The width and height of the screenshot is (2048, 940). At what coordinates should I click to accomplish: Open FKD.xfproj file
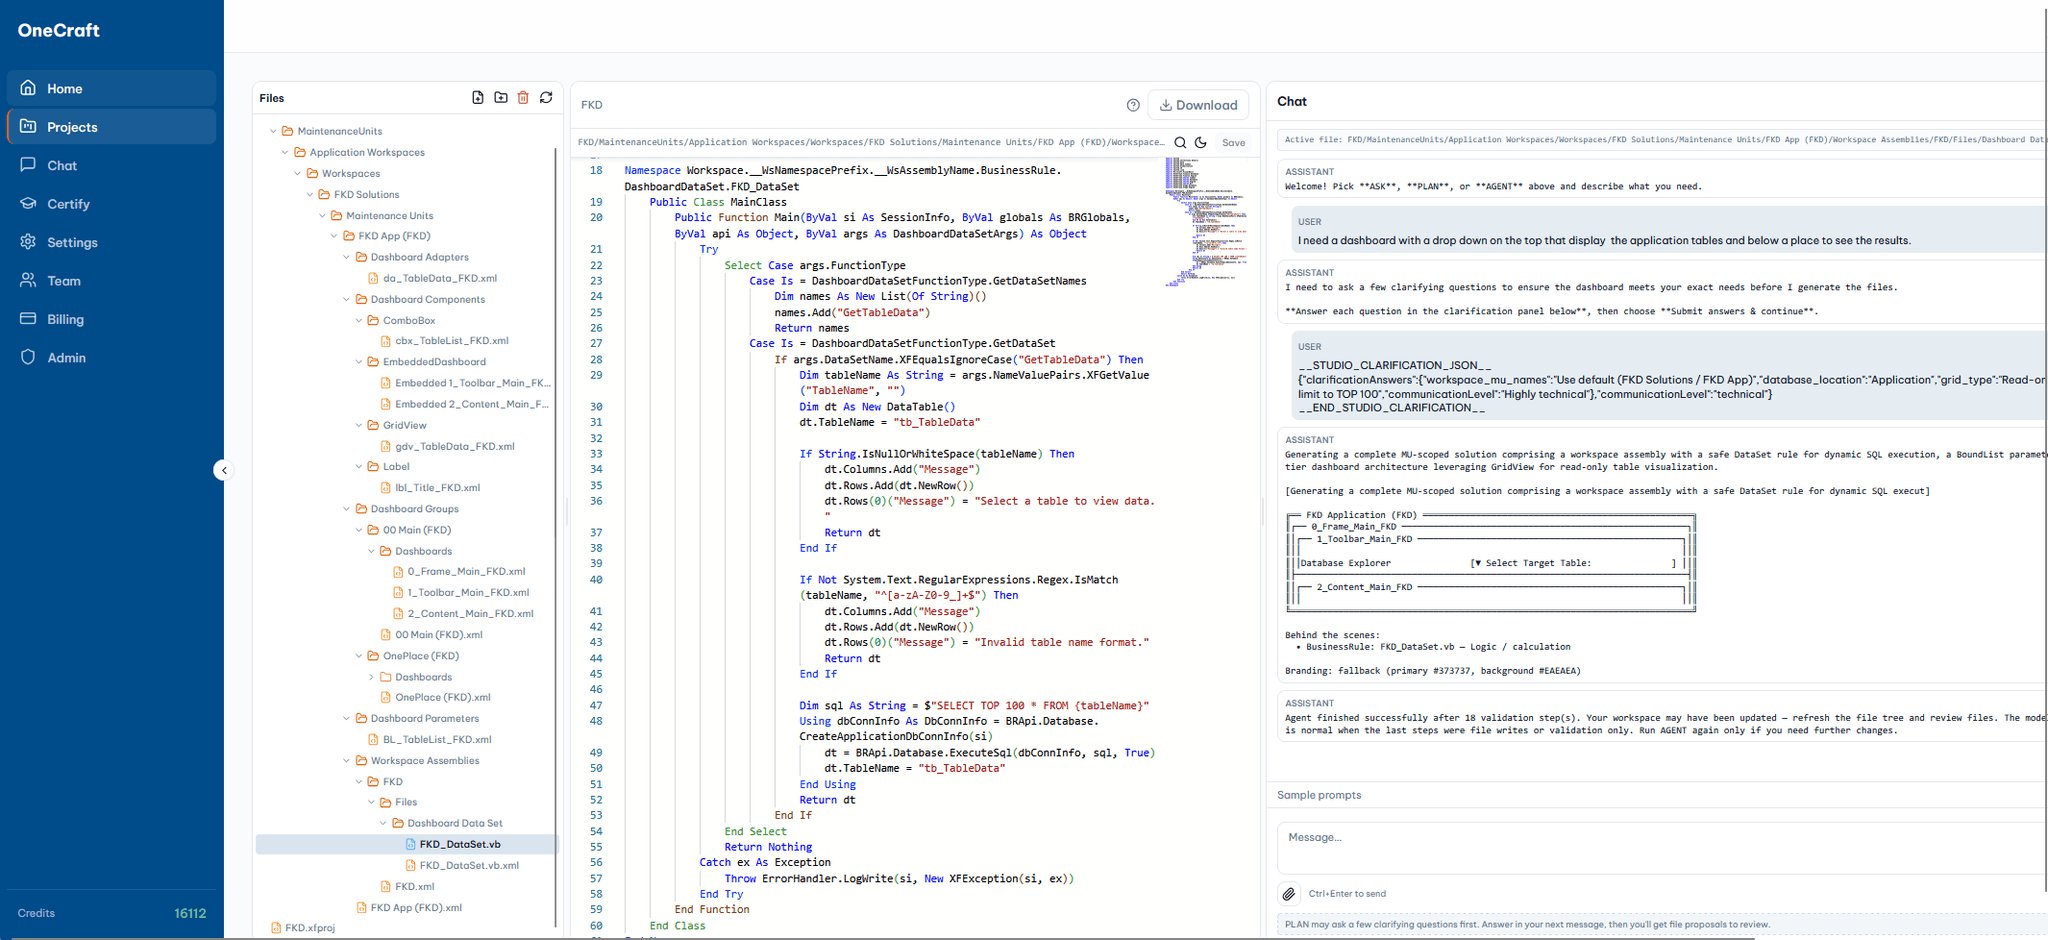coord(309,928)
